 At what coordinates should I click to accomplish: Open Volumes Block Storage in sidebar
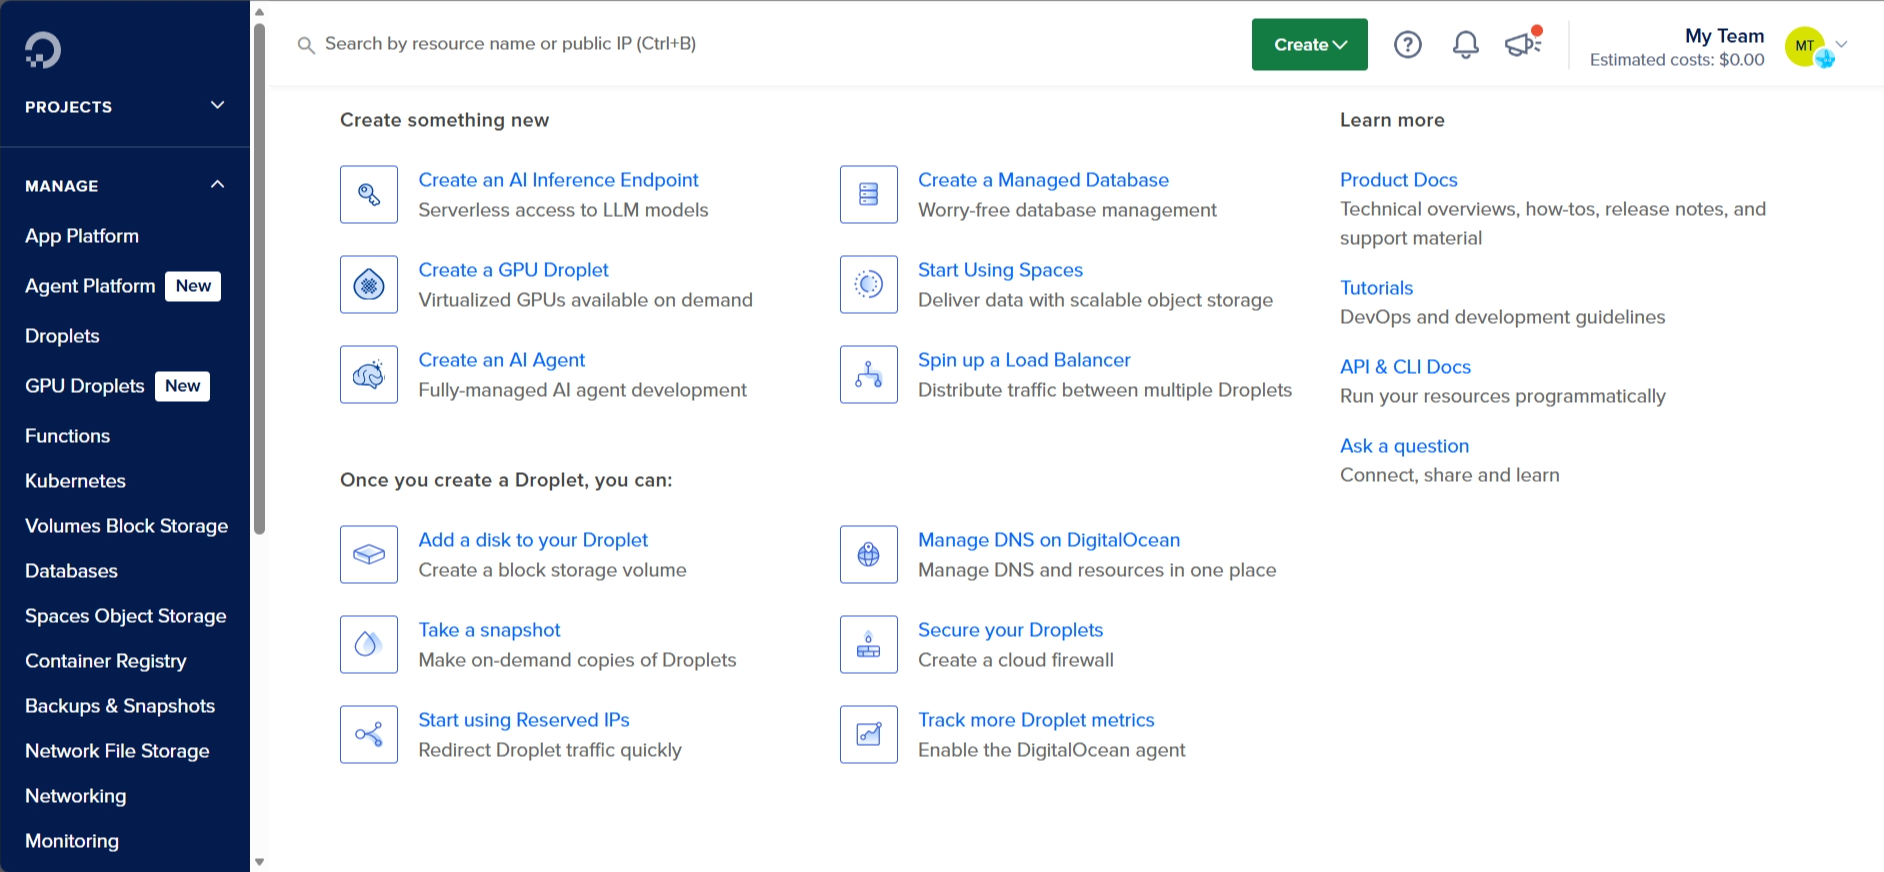tap(126, 526)
